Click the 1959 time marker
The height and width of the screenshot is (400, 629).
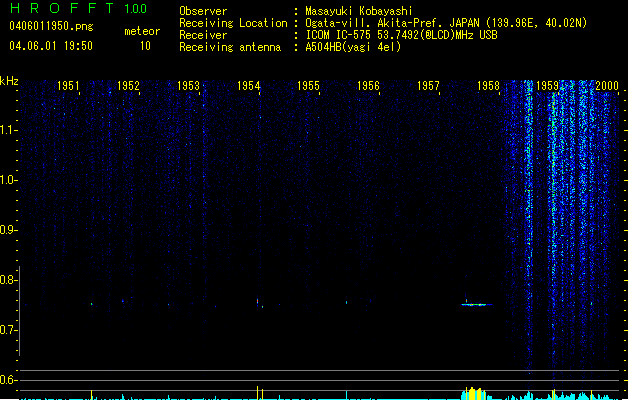pyautogui.click(x=548, y=86)
